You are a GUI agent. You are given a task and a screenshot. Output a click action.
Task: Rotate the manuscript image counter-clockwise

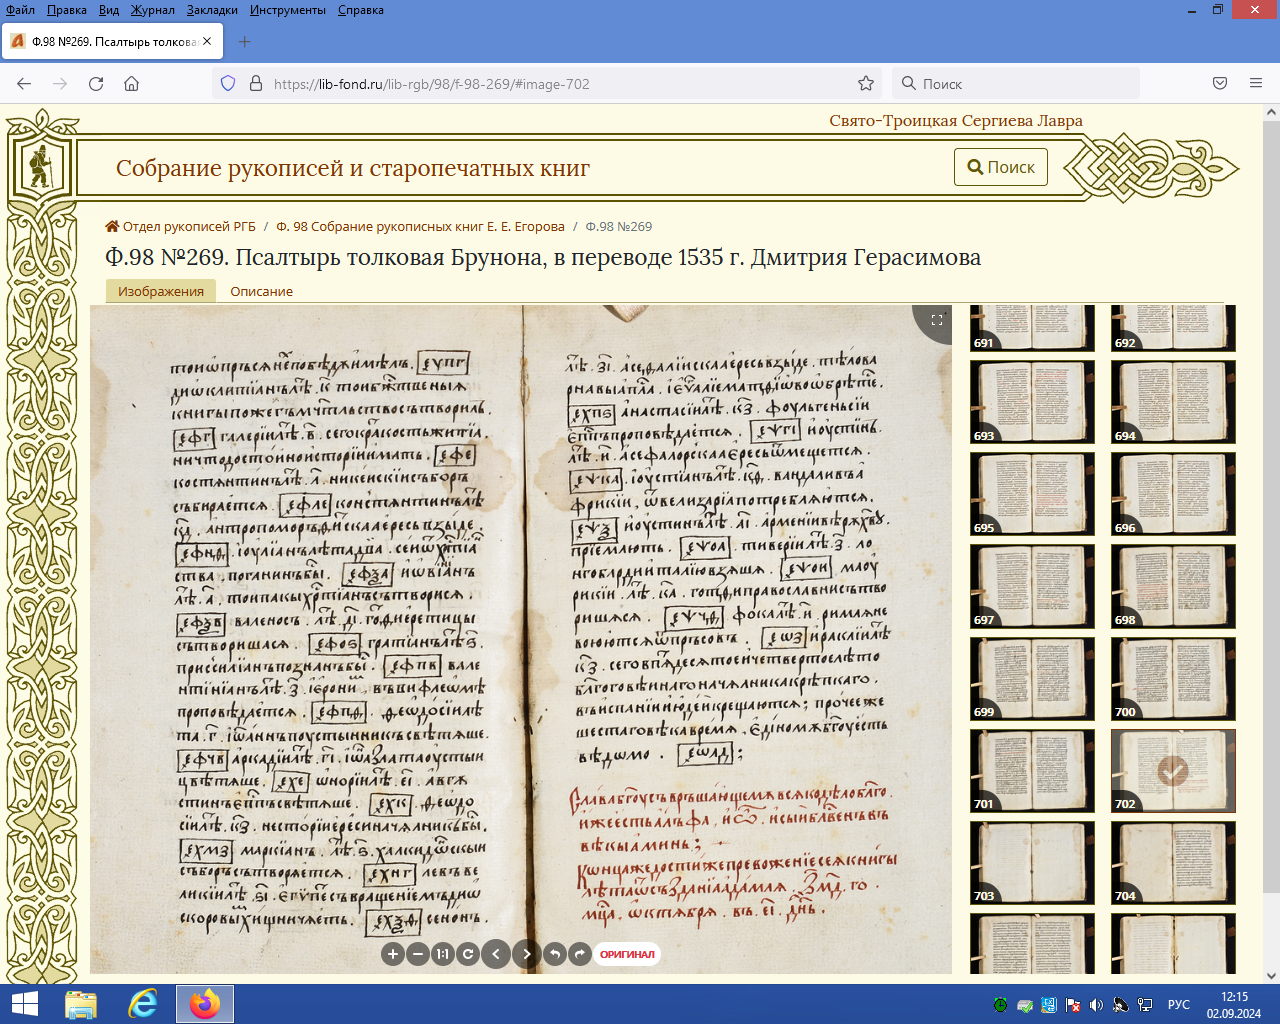[555, 954]
